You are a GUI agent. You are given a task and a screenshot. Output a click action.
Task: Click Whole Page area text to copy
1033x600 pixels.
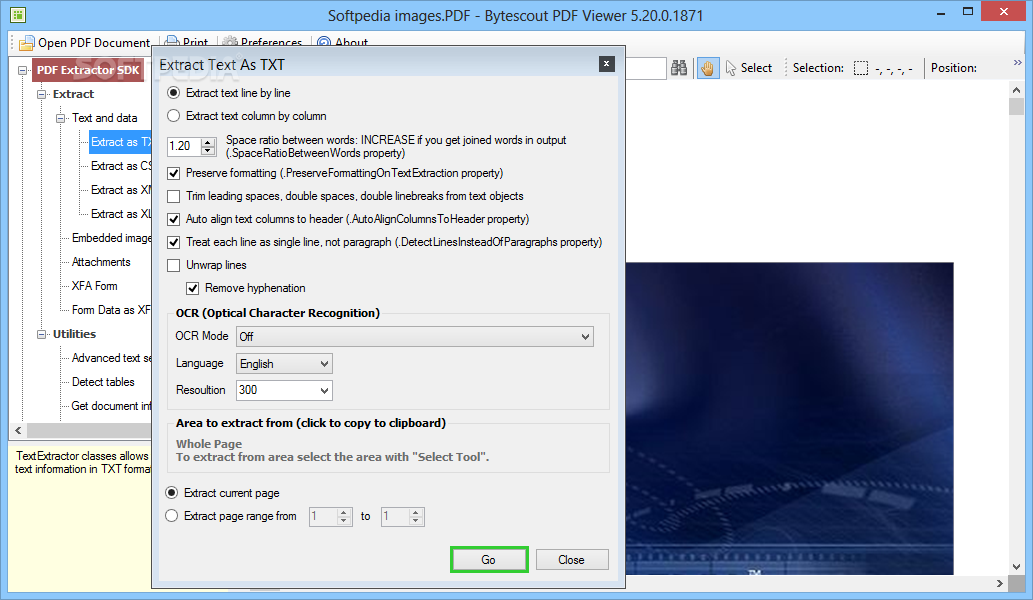209,444
